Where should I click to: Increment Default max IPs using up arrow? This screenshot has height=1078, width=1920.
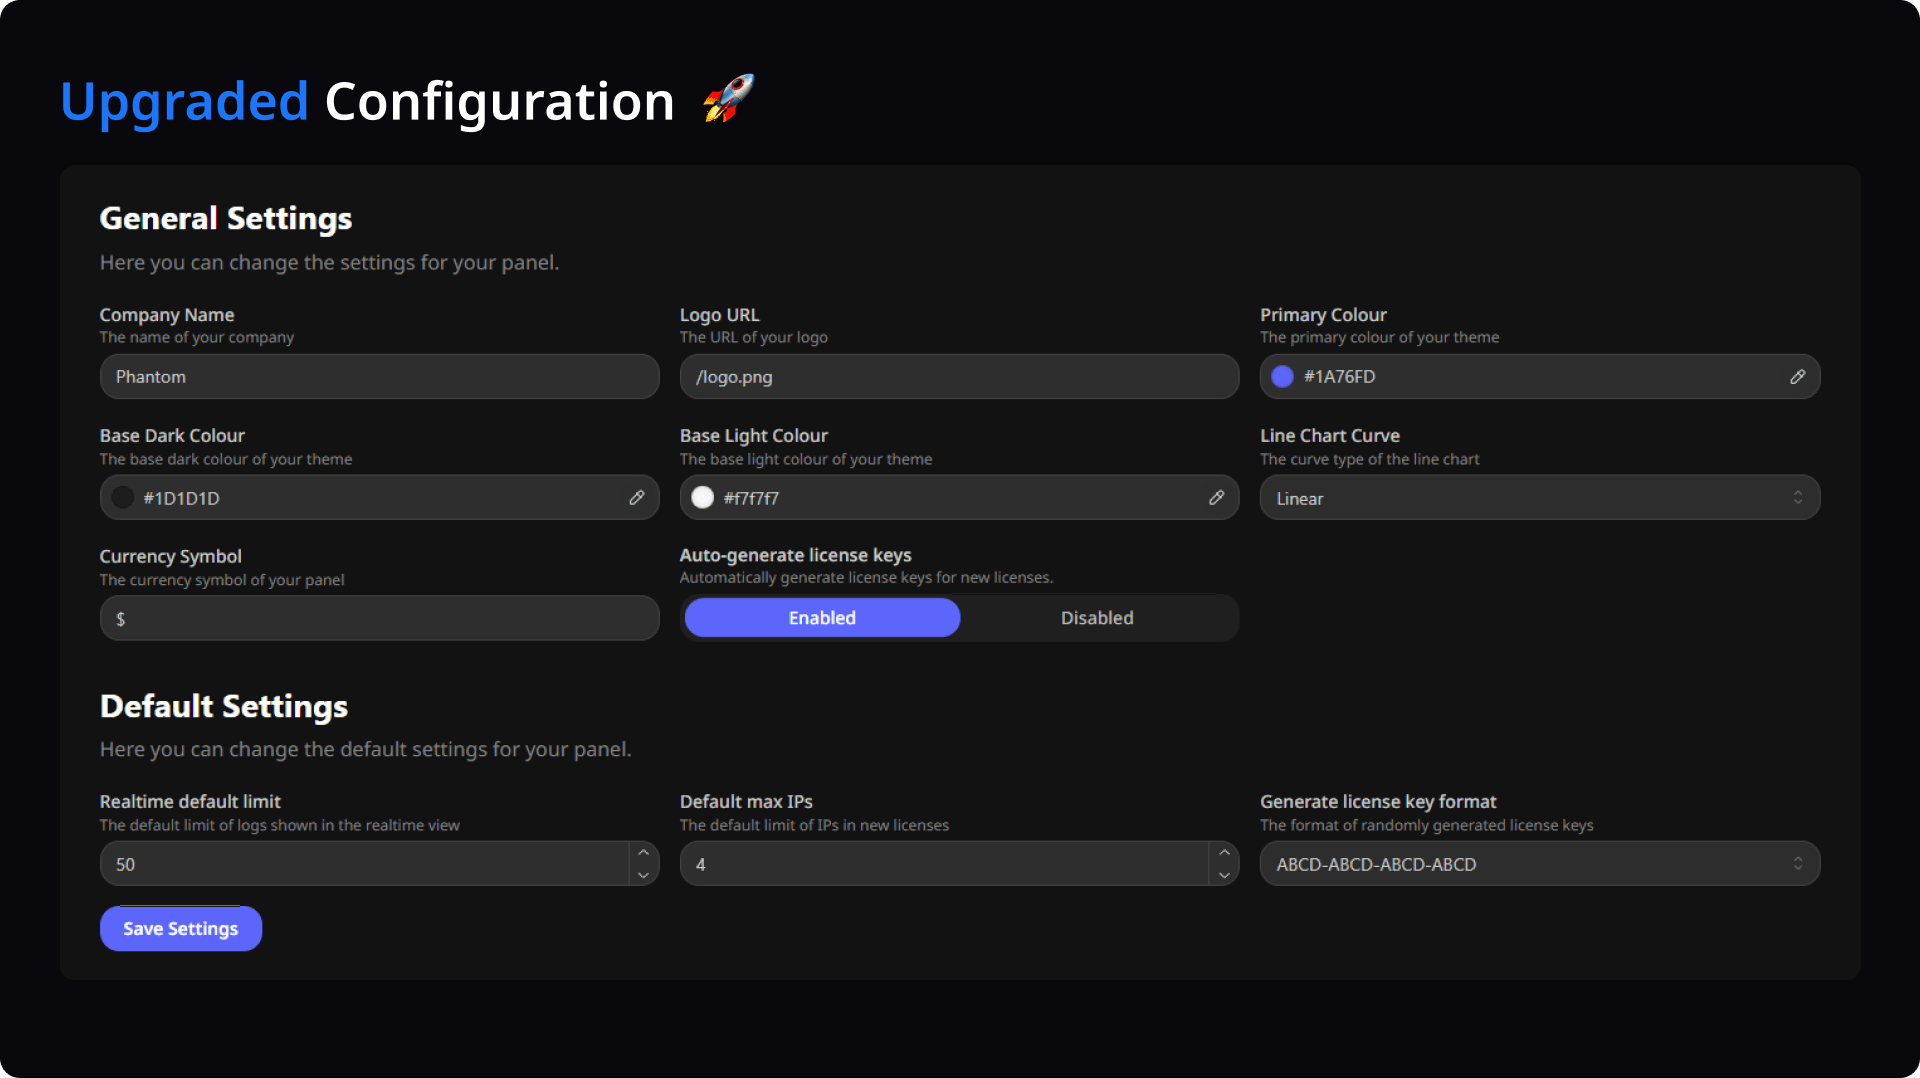pyautogui.click(x=1223, y=852)
